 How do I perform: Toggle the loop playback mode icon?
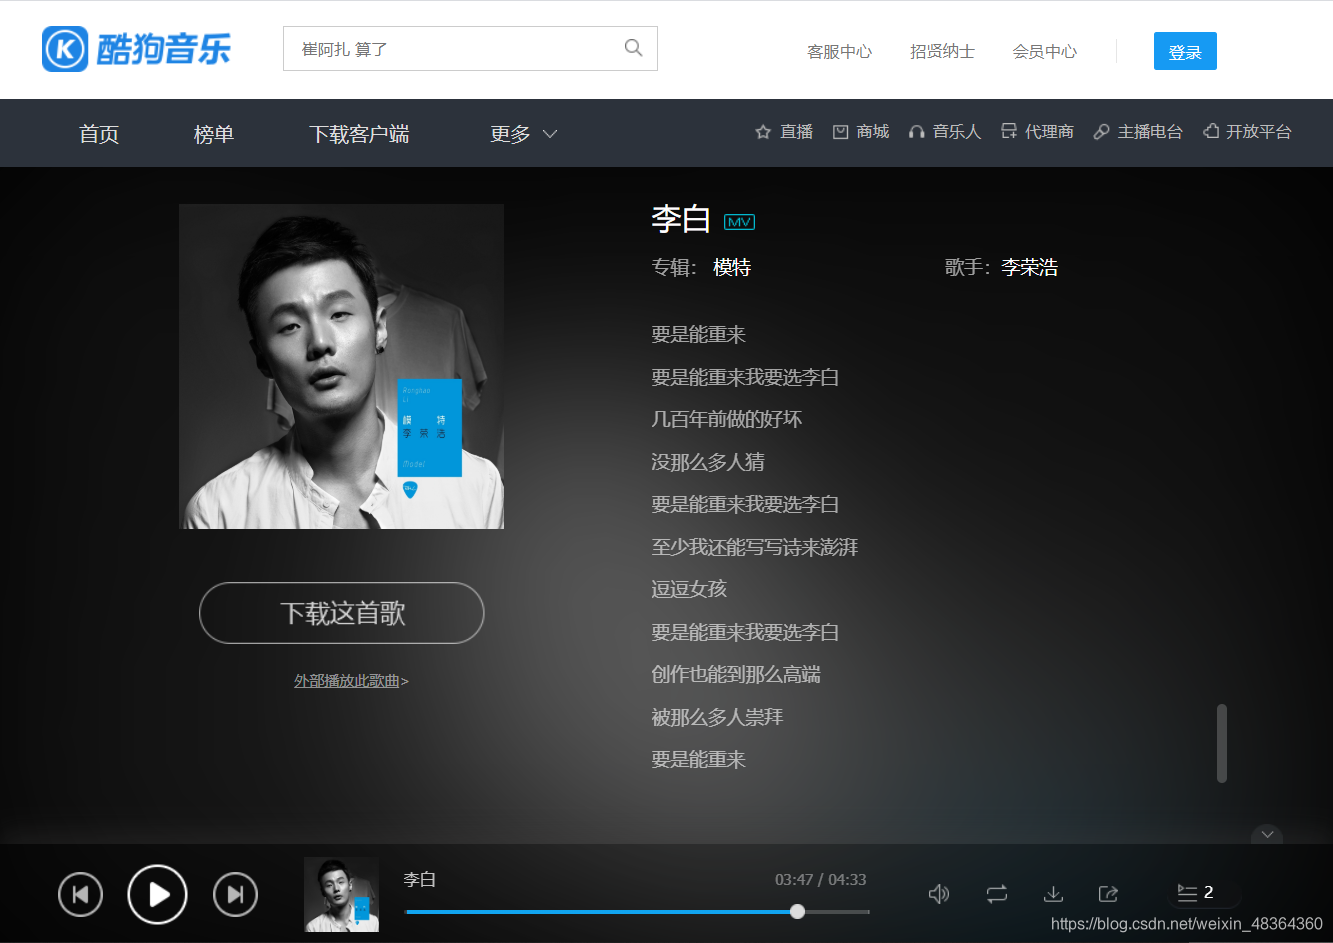click(x=997, y=893)
